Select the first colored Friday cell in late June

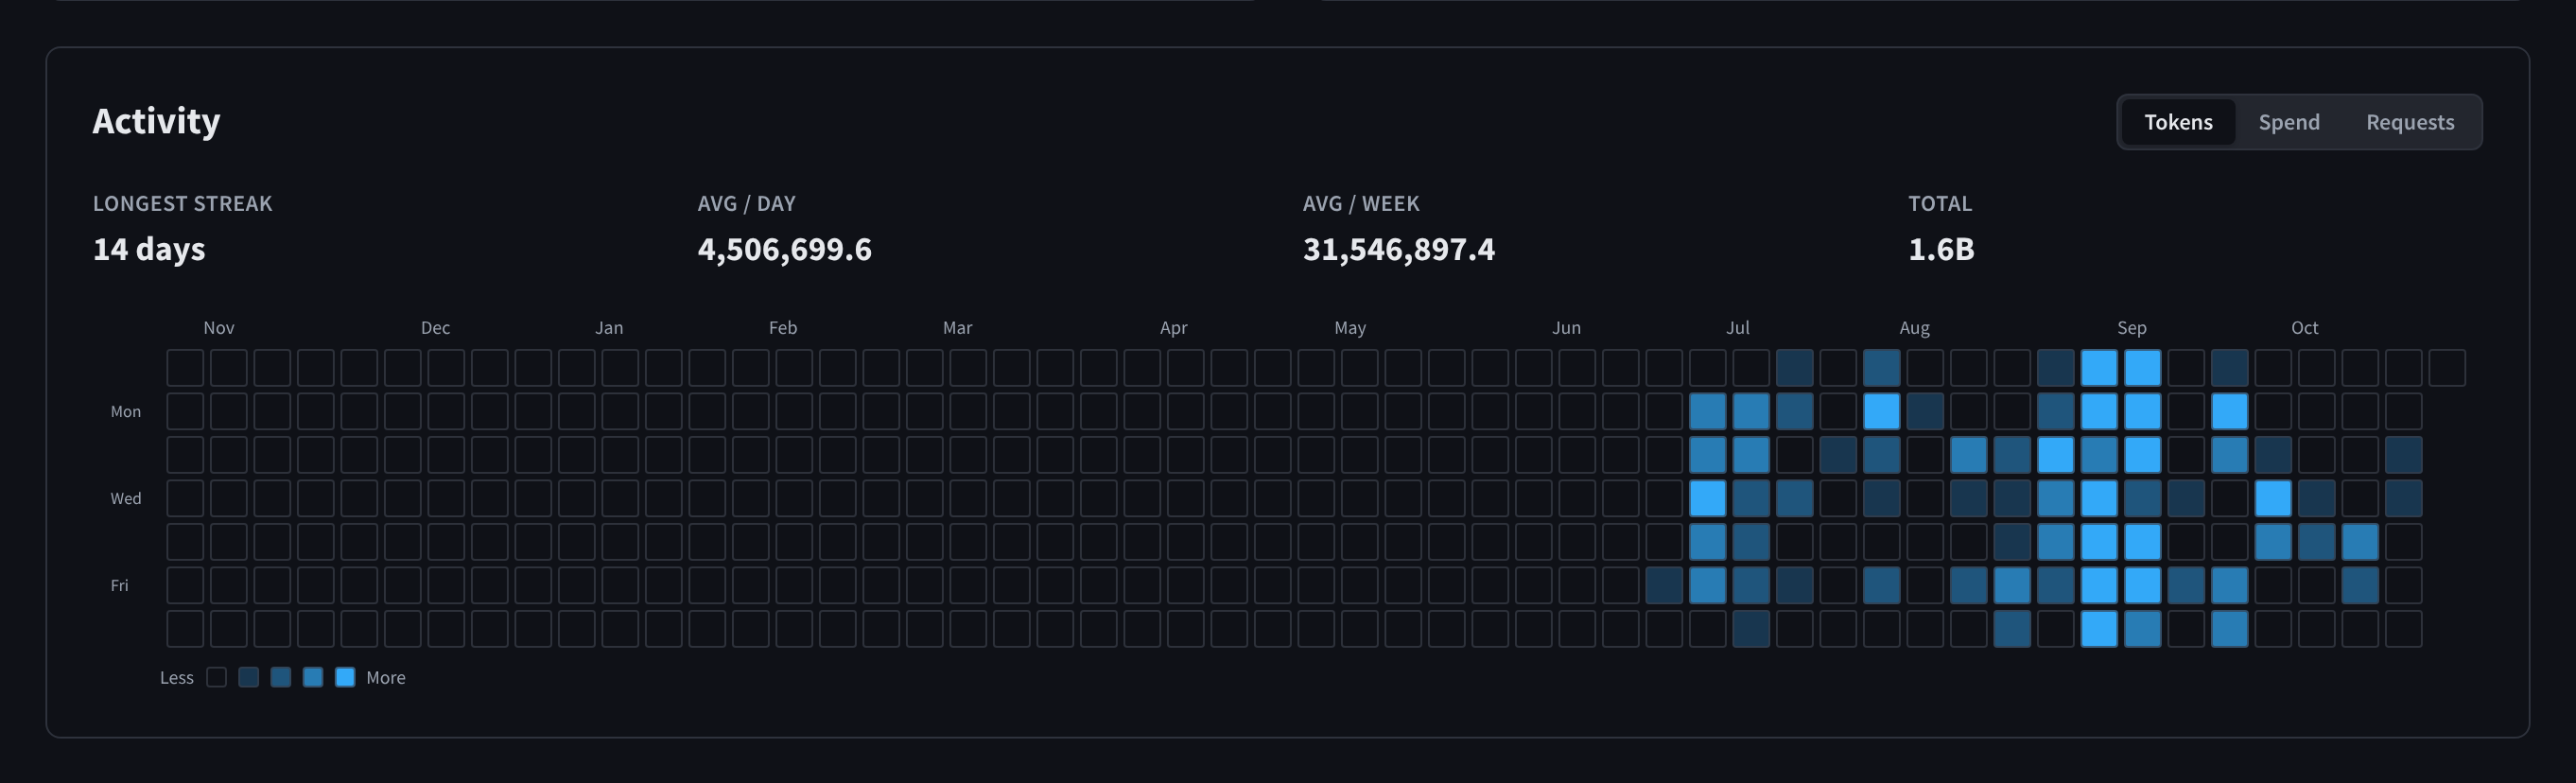(1664, 585)
